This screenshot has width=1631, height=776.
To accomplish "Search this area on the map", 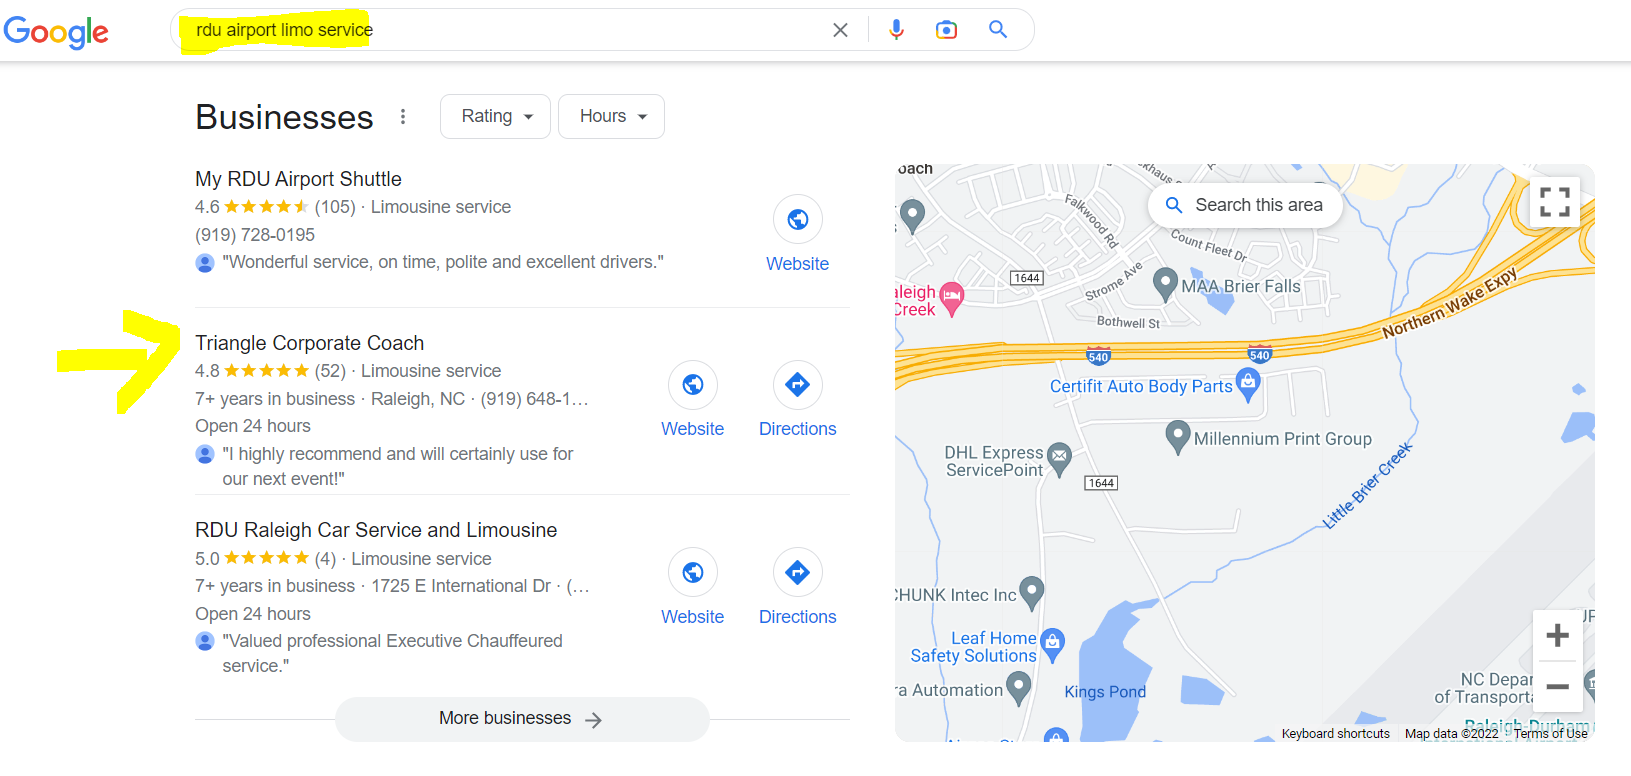I will click(x=1245, y=205).
